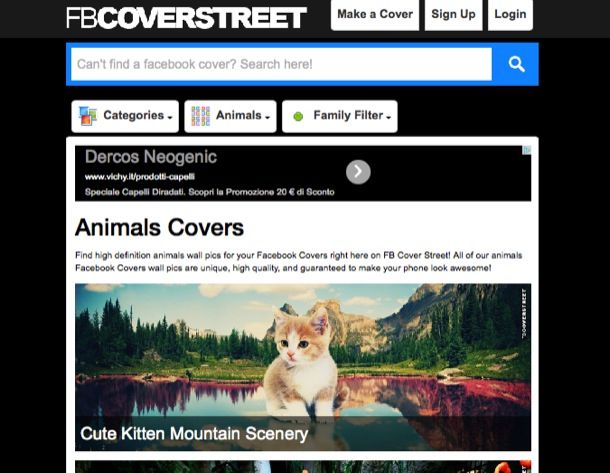
Task: Expand the Categories dropdown arrow
Action: click(x=170, y=118)
